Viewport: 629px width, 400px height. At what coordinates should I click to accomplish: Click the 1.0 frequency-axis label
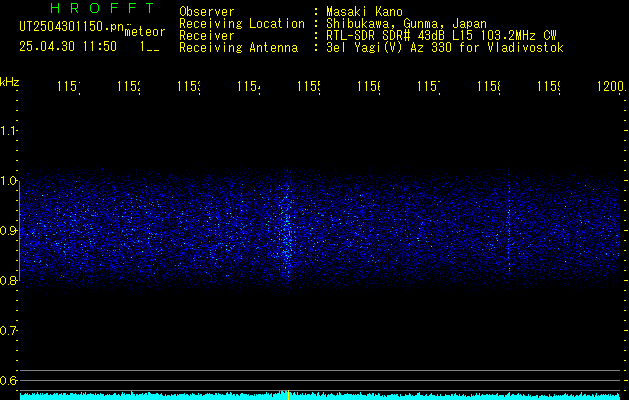8,181
